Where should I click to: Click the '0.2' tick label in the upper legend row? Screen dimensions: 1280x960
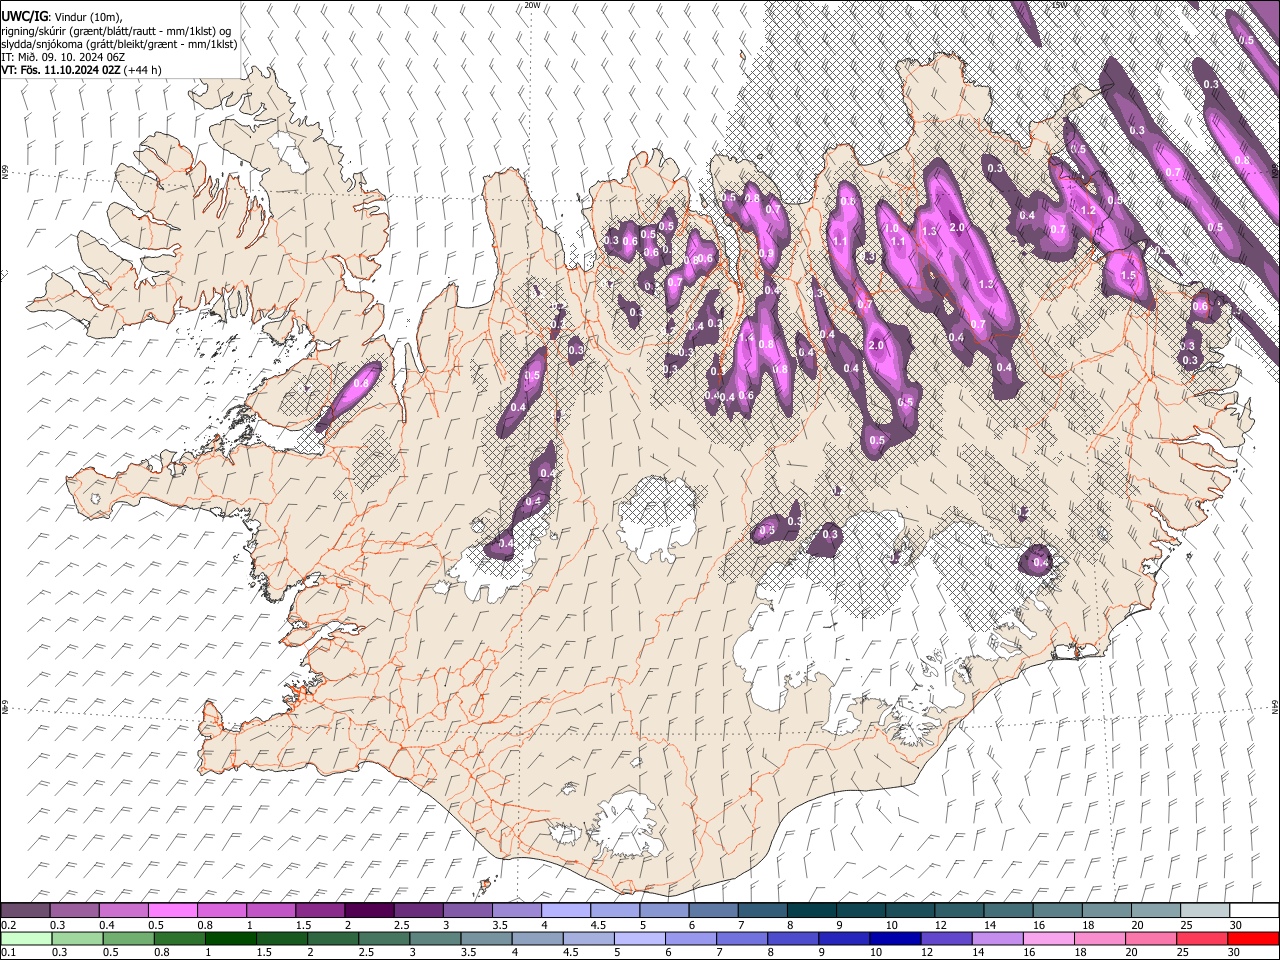pos(7,924)
